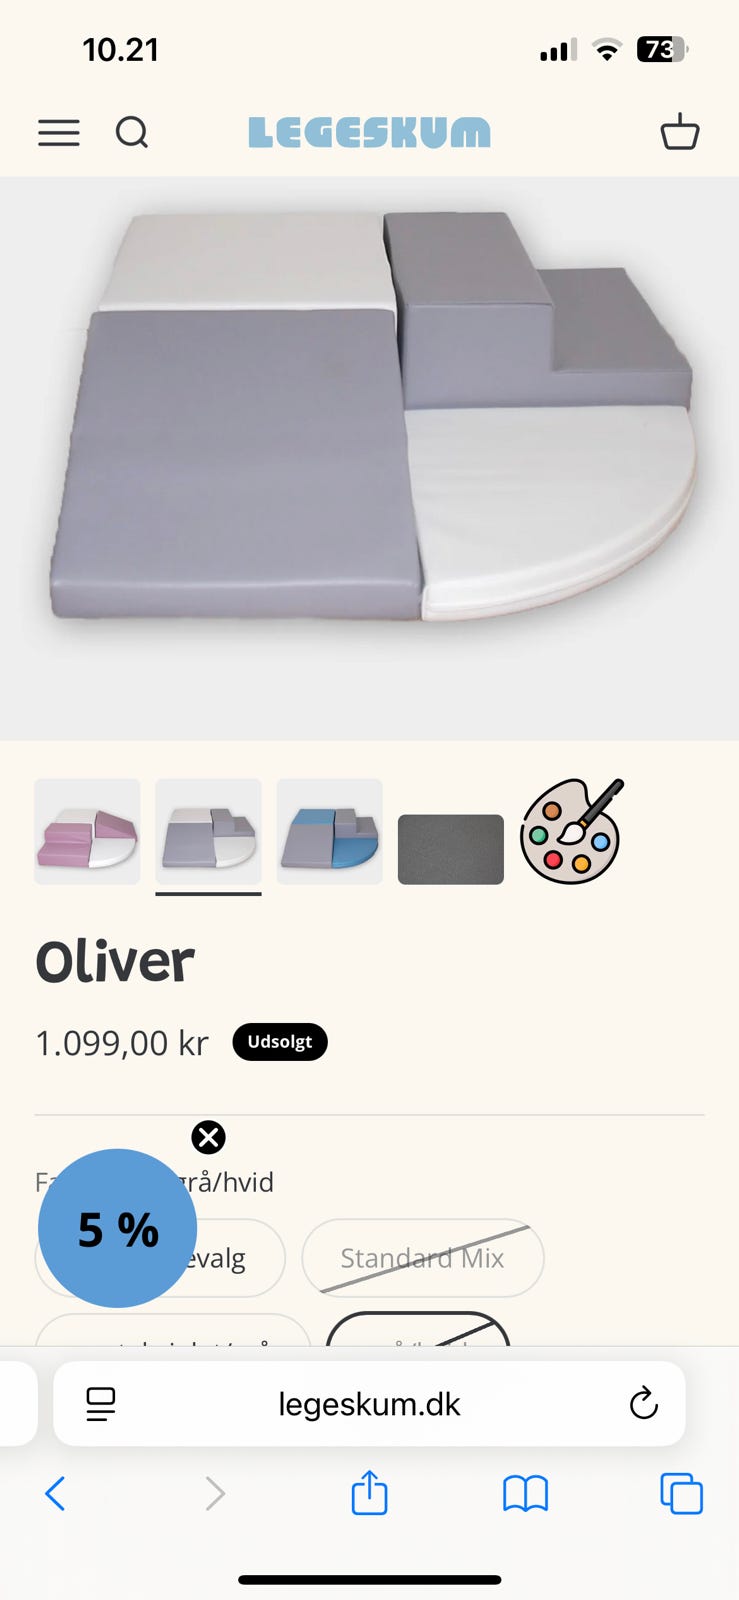Open the hamburger navigation menu
Viewport: 739px width, 1600px height.
point(59,133)
